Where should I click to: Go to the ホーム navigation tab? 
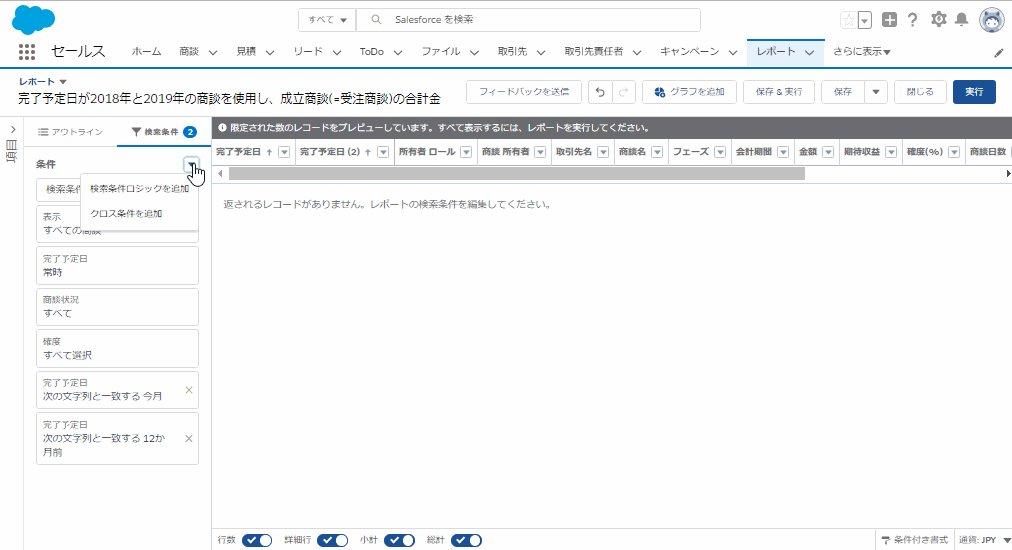coord(147,52)
